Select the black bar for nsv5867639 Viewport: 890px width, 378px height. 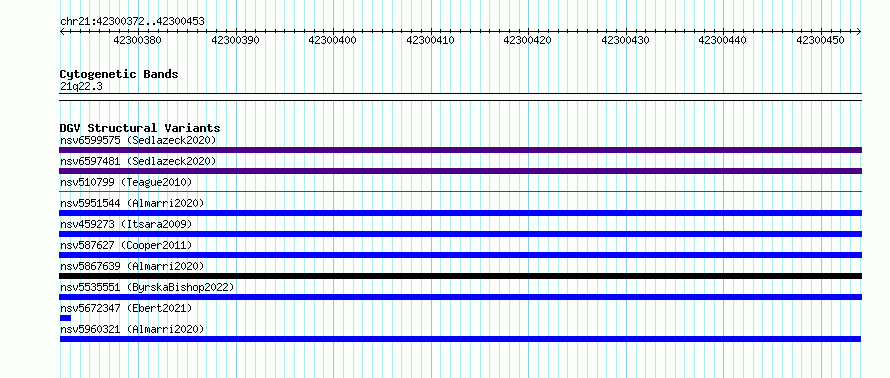[460, 276]
